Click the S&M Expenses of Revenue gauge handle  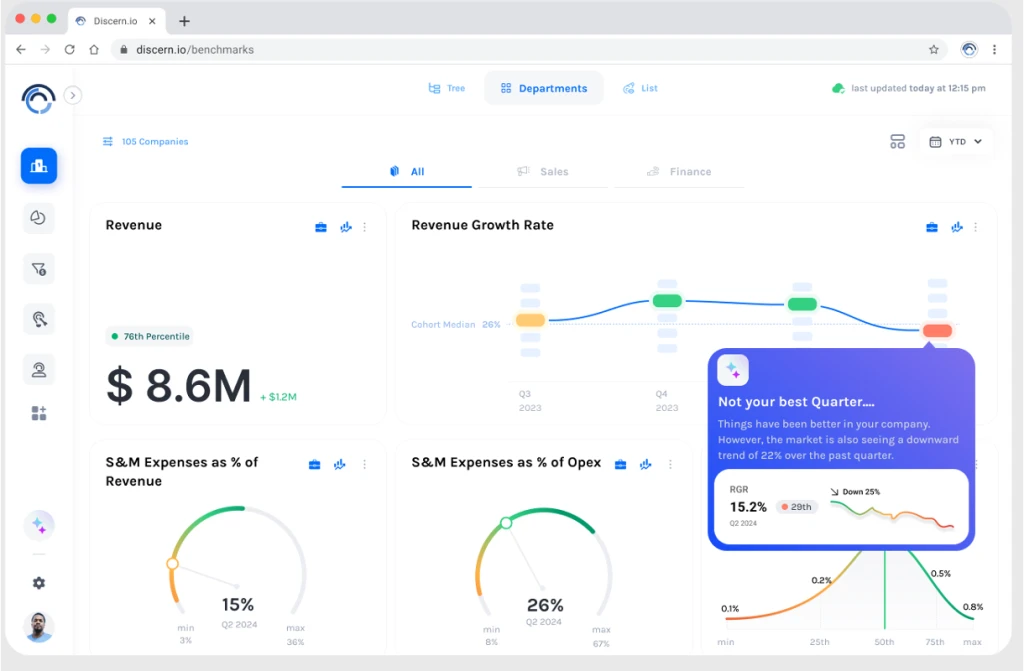tap(173, 564)
